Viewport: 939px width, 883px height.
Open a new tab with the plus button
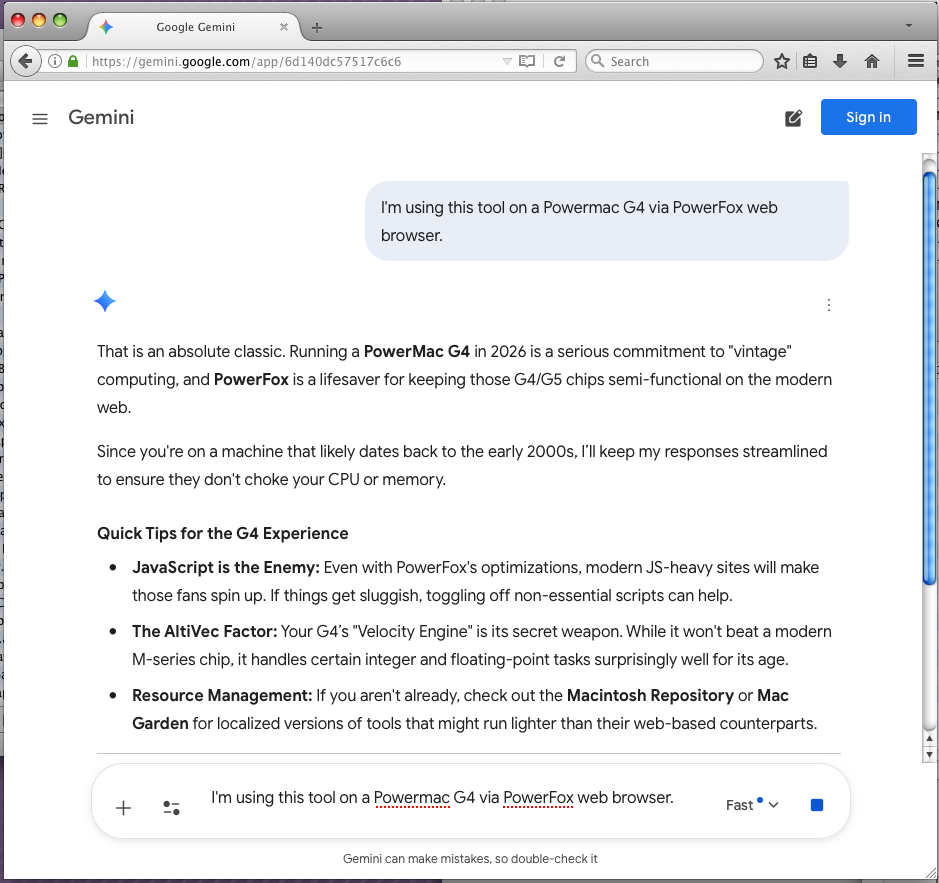(317, 28)
